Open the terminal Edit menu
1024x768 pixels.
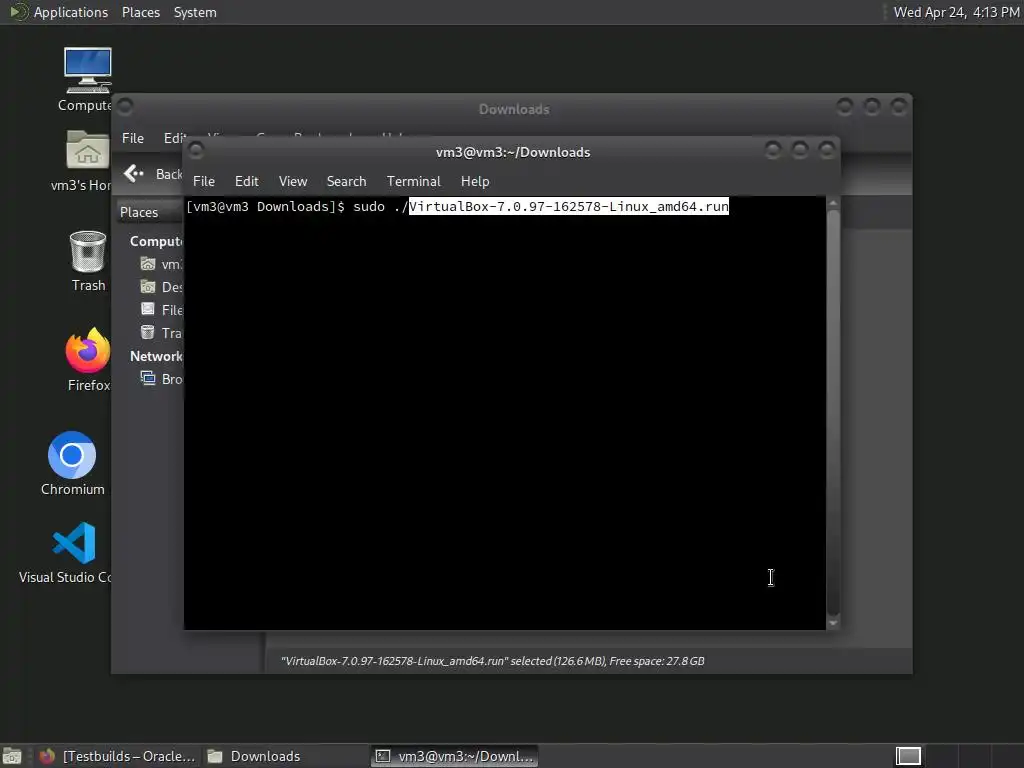(x=246, y=181)
